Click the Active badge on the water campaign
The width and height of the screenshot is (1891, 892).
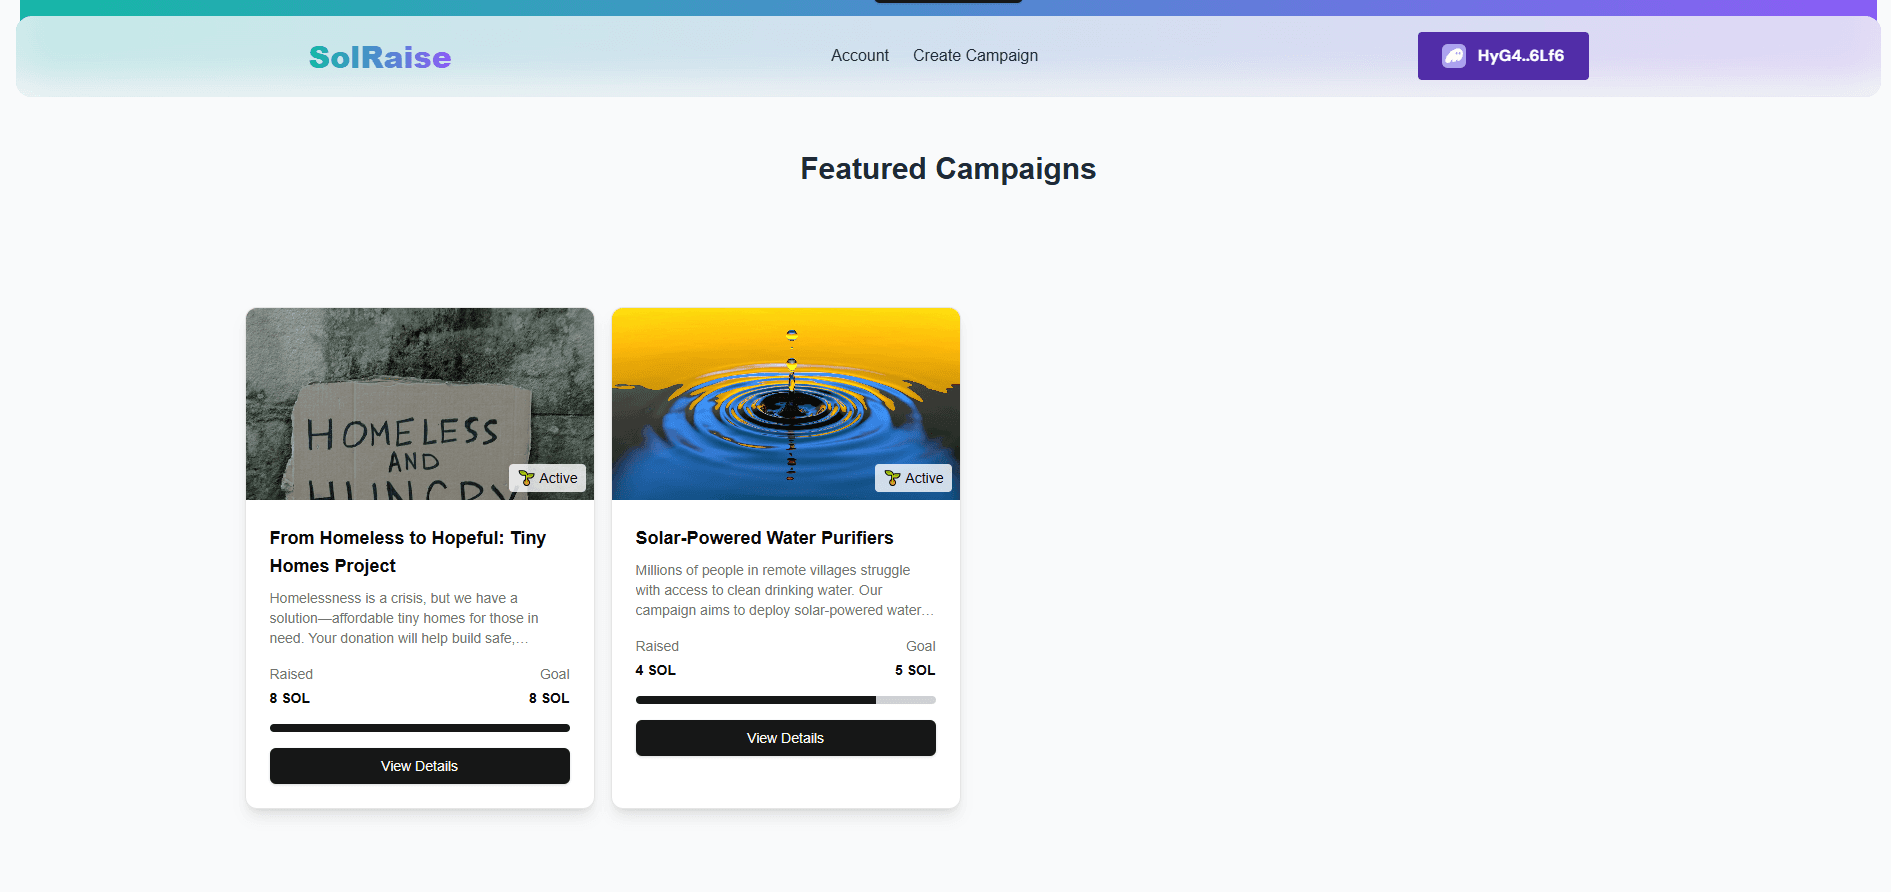tap(914, 478)
